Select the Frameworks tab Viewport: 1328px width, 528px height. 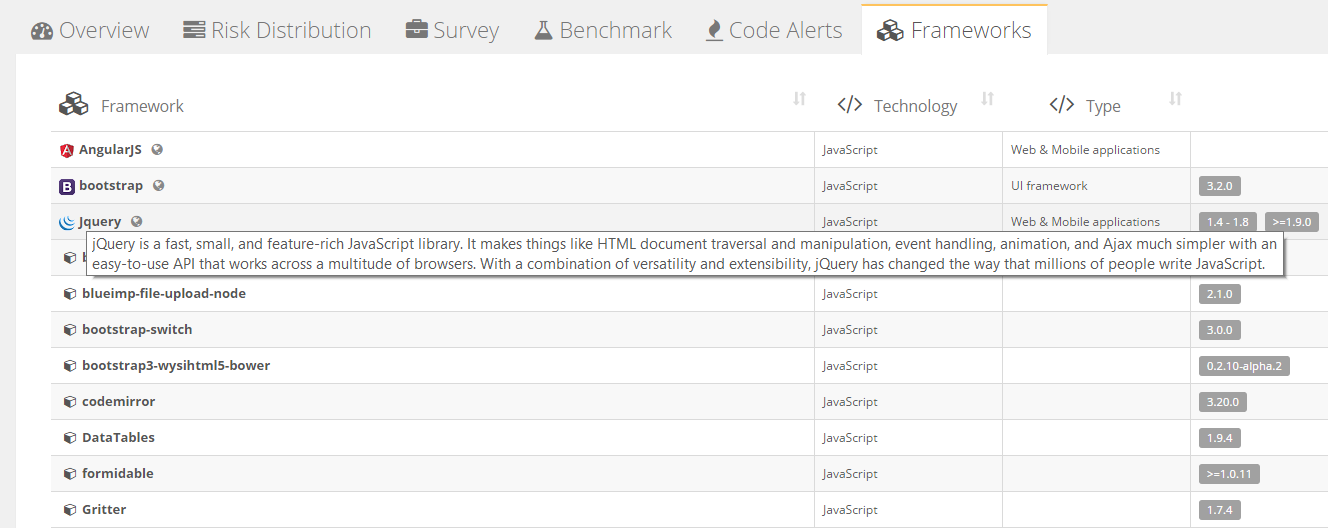click(x=954, y=30)
